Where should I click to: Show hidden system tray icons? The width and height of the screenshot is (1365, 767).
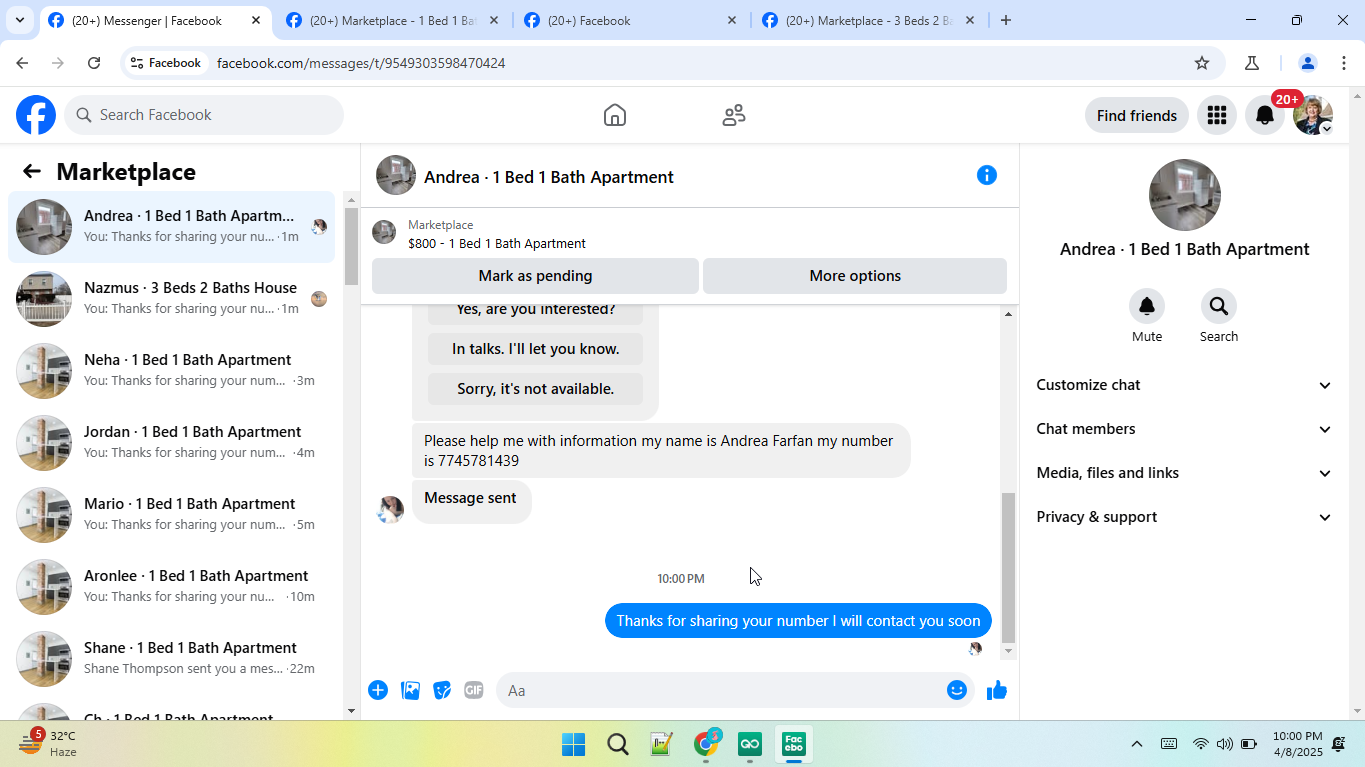click(1137, 744)
